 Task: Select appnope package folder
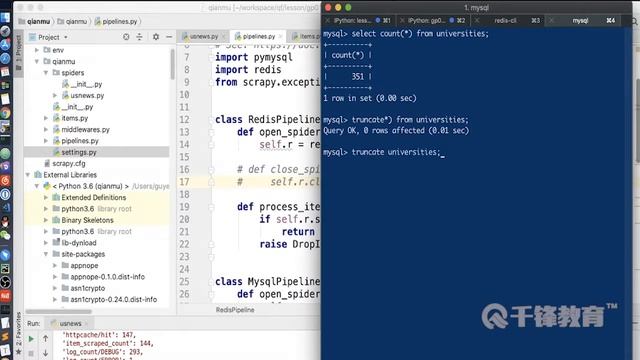(x=80, y=265)
